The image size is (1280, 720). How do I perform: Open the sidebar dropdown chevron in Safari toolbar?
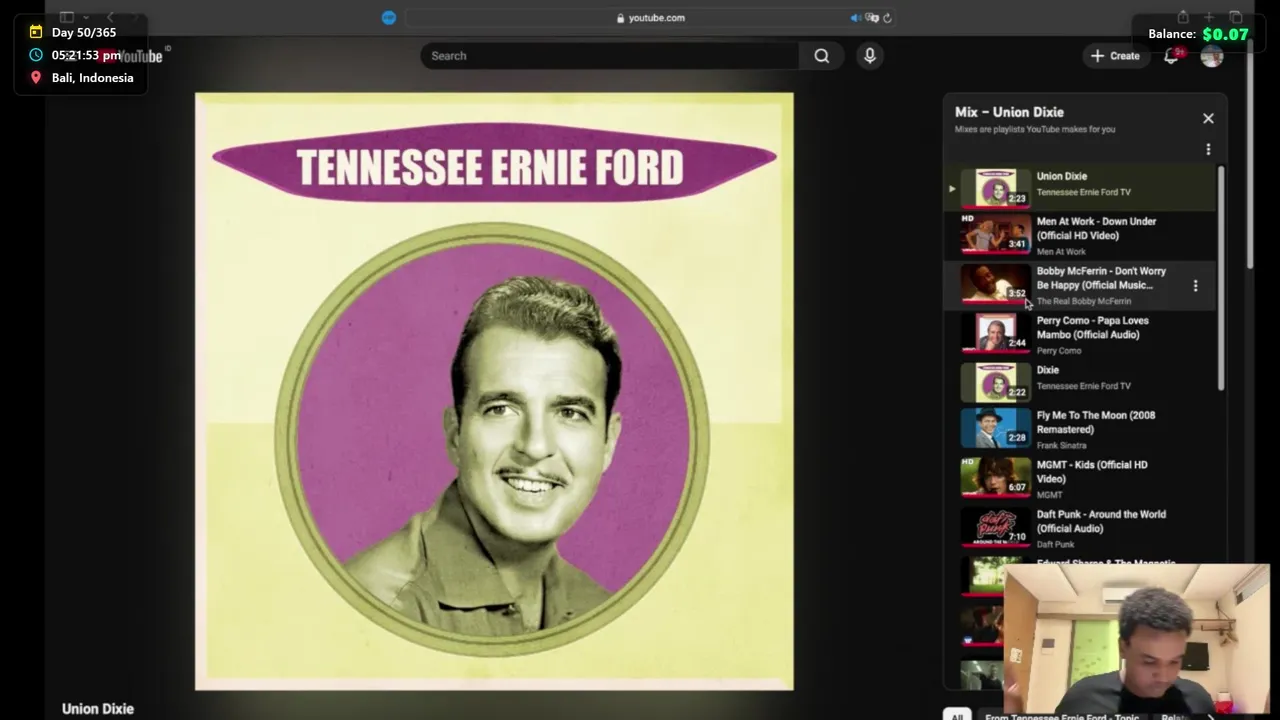pyautogui.click(x=85, y=17)
